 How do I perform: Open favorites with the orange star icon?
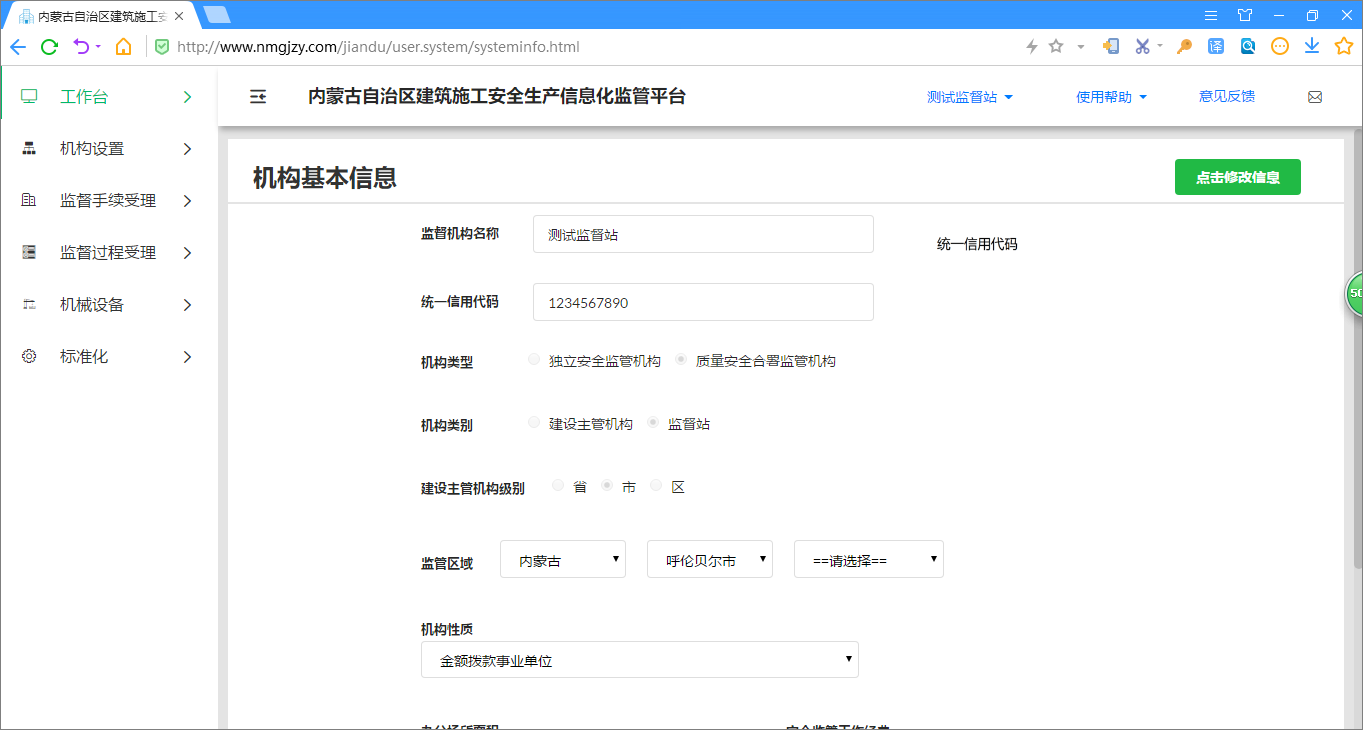tap(1344, 46)
